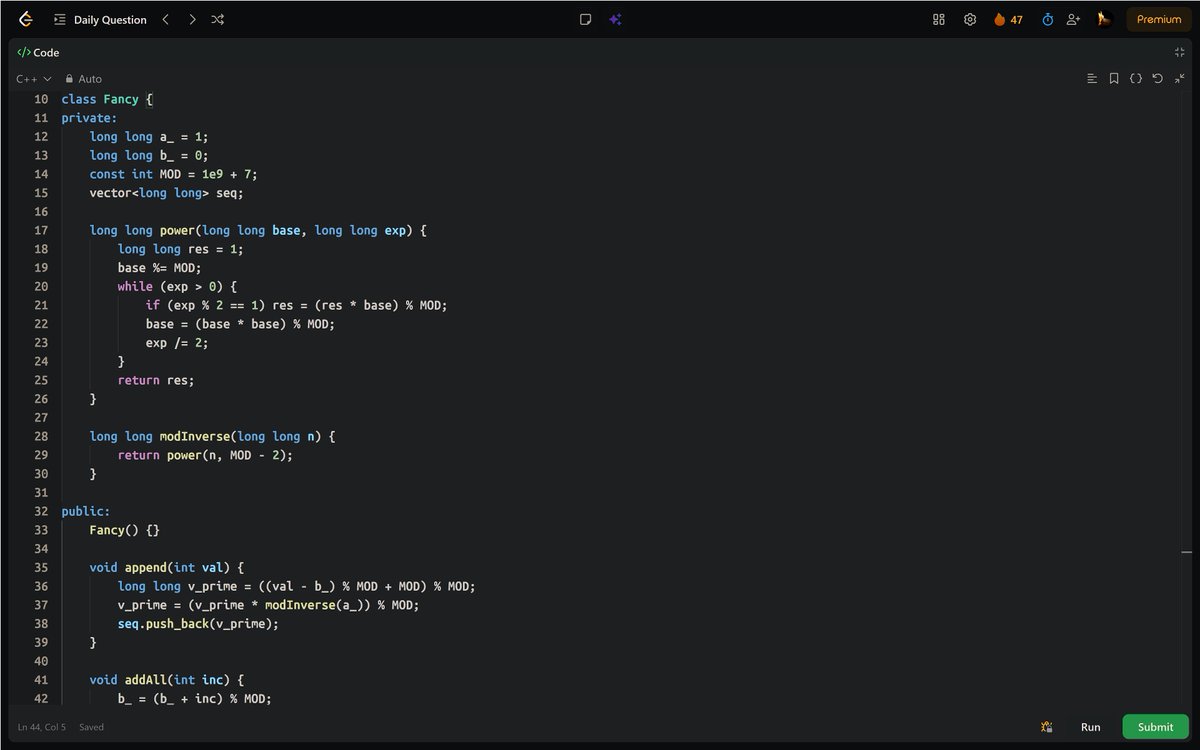1200x750 pixels.
Task: Click the 'return power(n, MOD - 2);' line
Action: coord(205,455)
